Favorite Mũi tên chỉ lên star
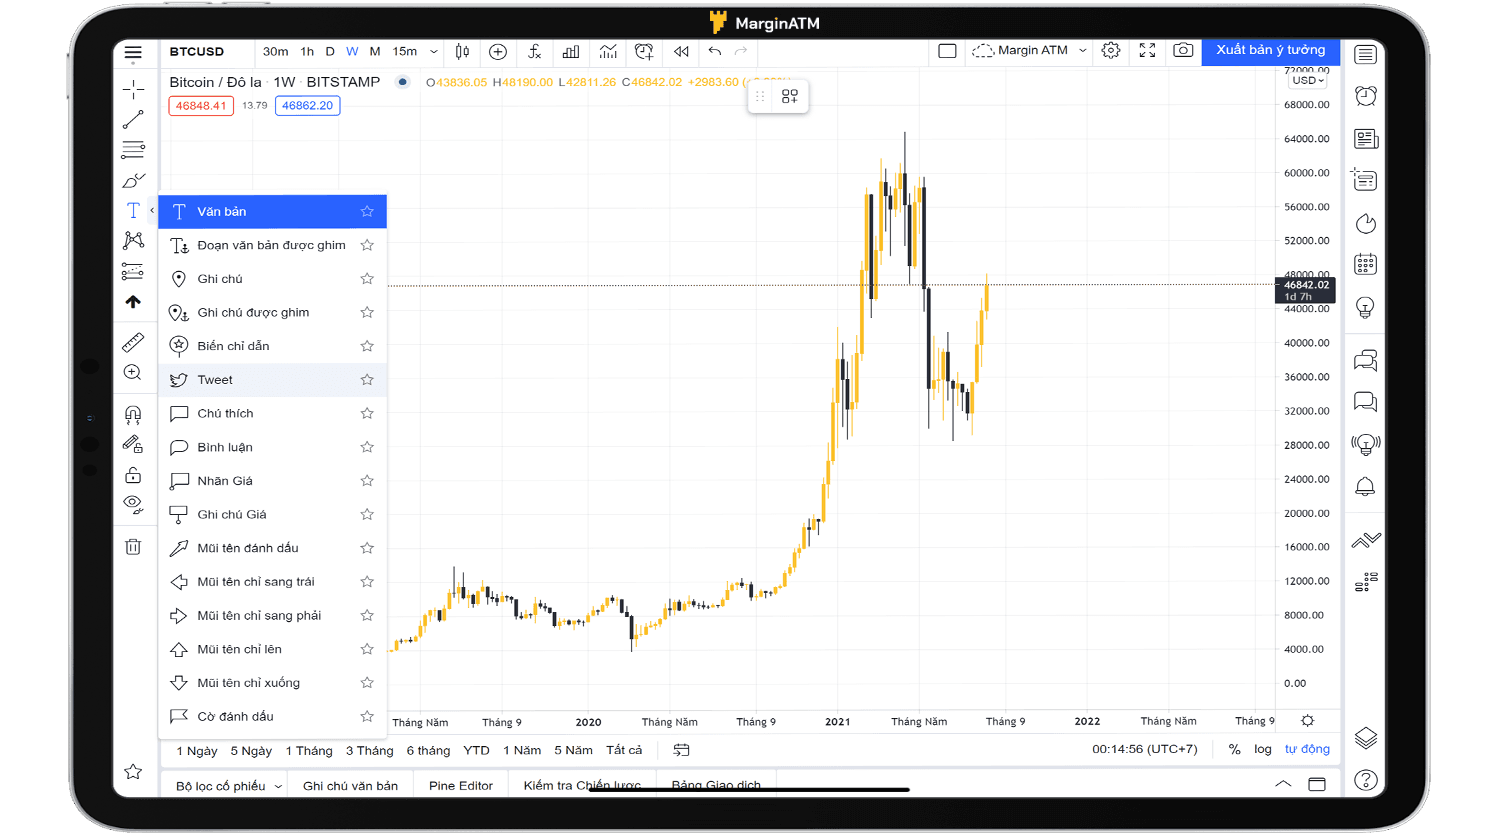The image size is (1500, 833). point(367,649)
